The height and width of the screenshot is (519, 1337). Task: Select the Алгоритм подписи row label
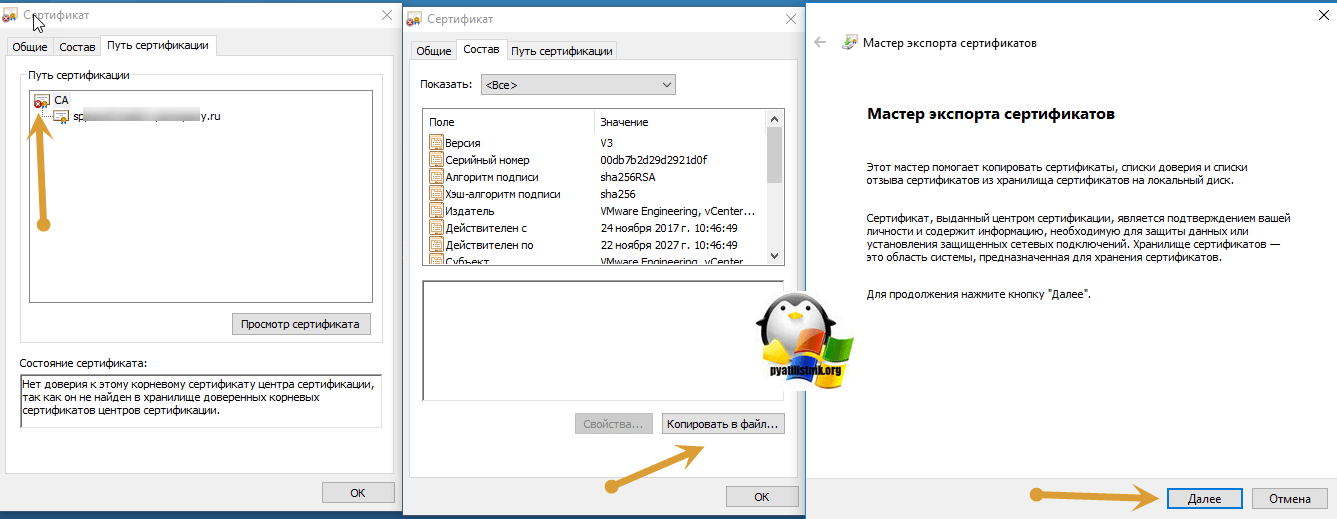(x=494, y=177)
